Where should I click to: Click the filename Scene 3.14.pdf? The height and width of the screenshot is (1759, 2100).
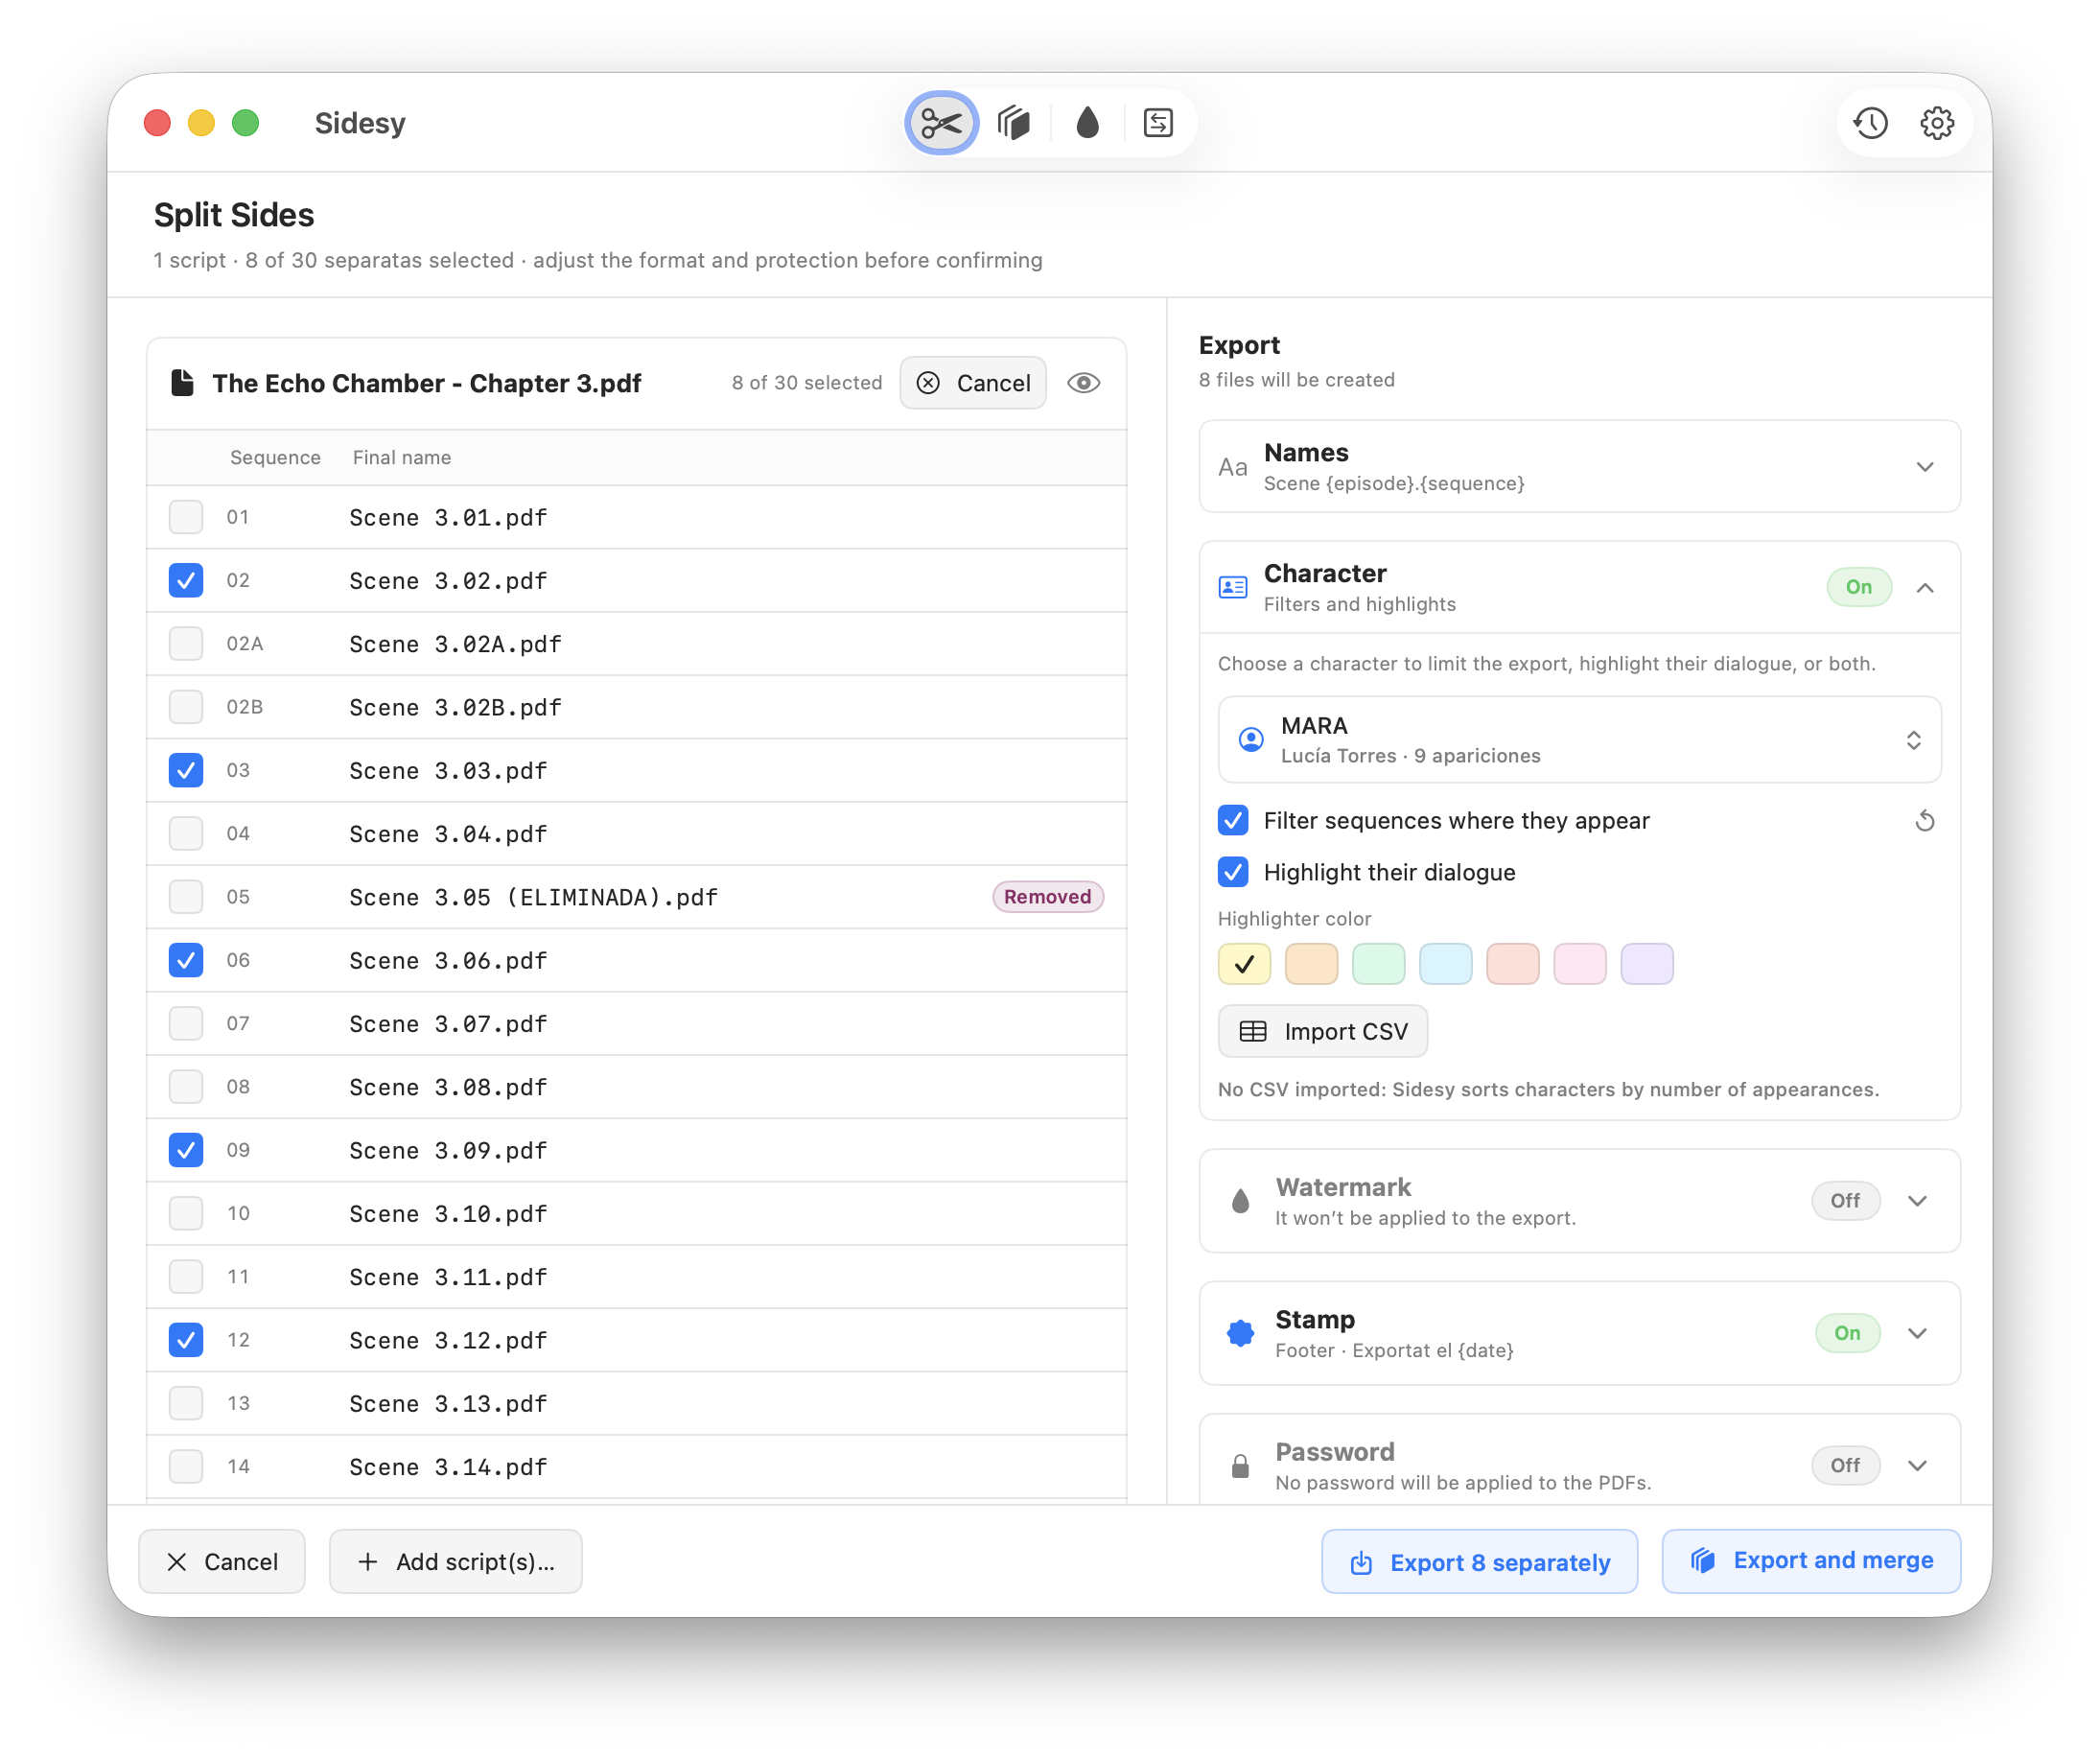[x=448, y=1467]
